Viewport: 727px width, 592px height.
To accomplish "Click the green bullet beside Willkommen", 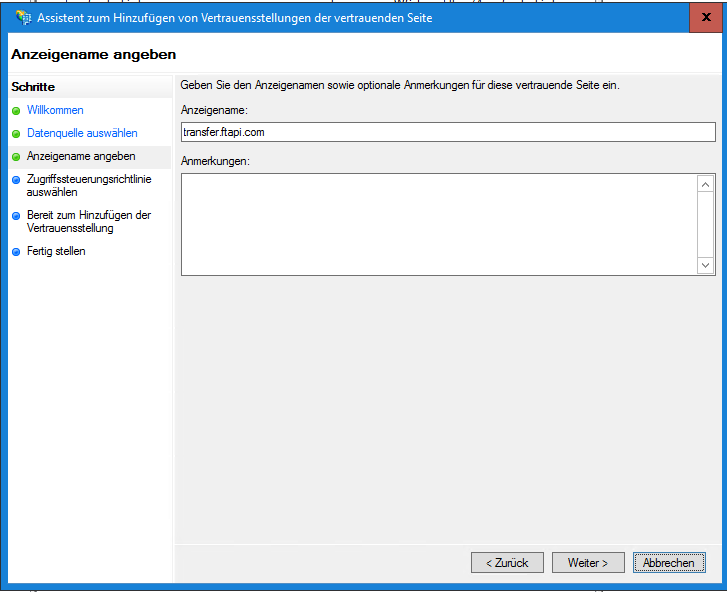I will coord(16,111).
